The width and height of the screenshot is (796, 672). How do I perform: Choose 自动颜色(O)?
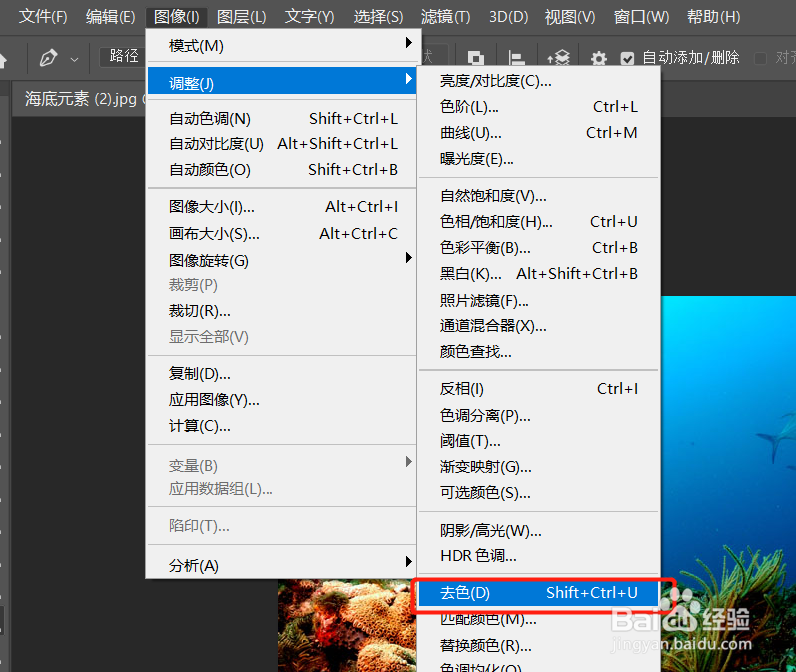tap(284, 170)
